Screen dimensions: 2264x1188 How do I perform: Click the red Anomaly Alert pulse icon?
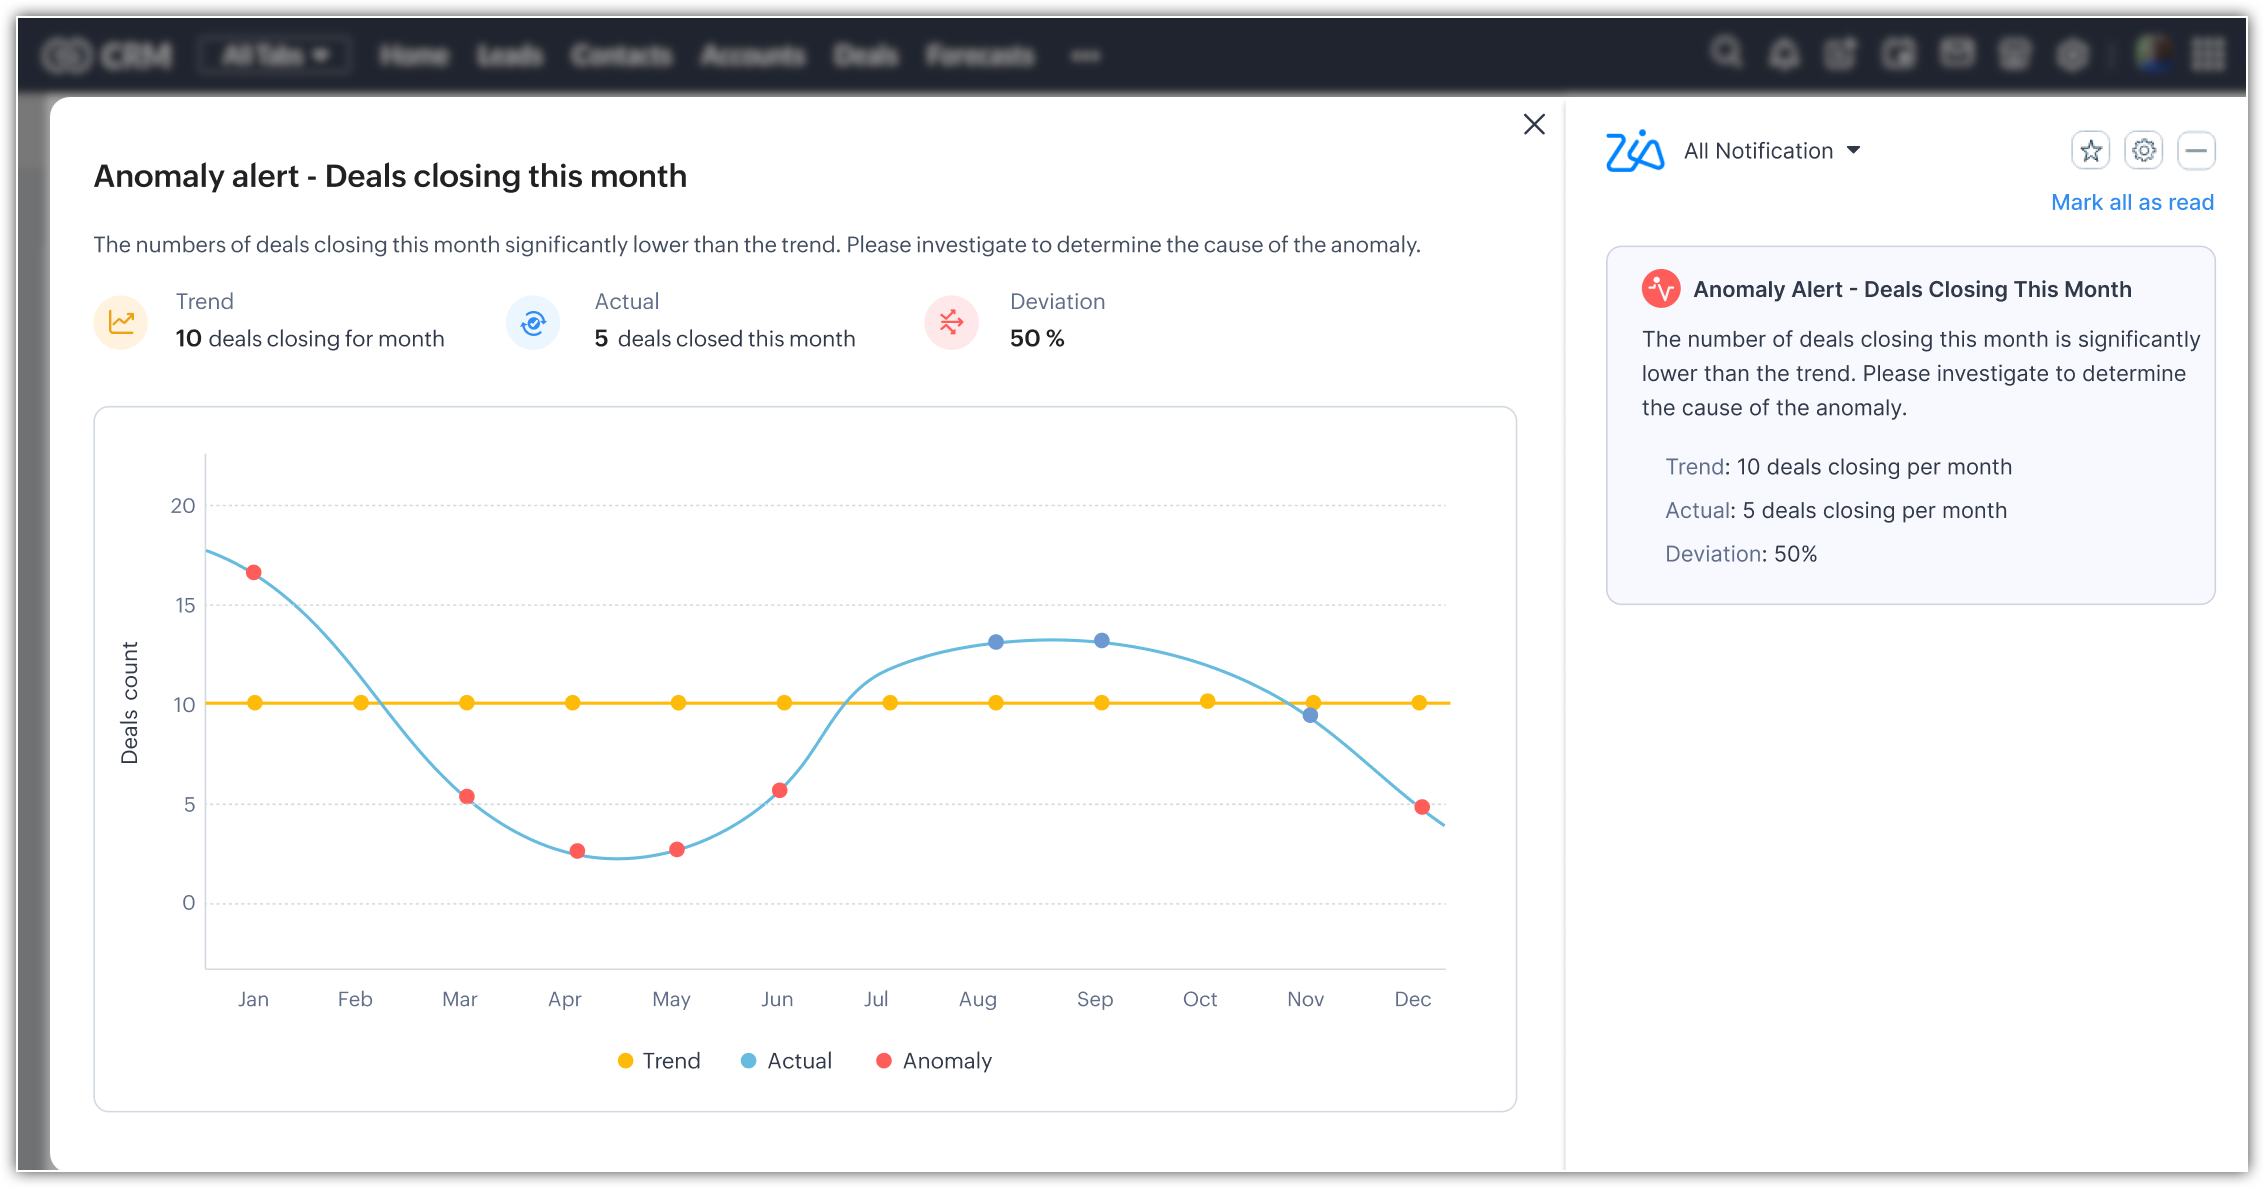pos(1660,289)
